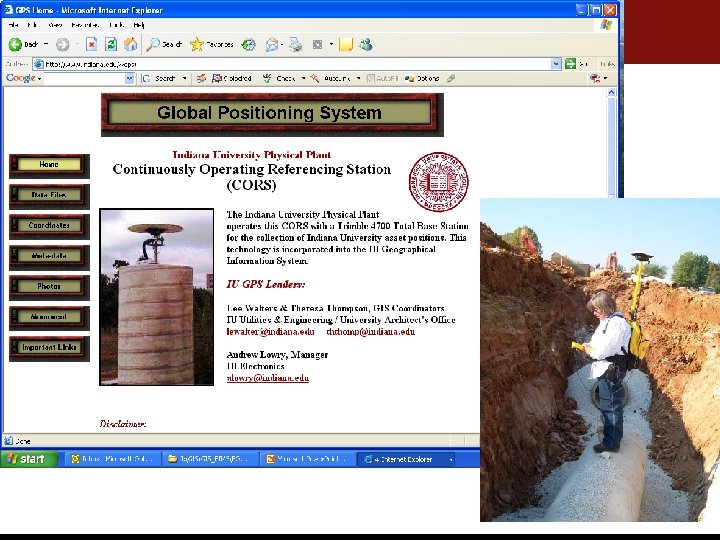720x540 pixels.
Task: Open the File menu
Action: tap(13, 25)
